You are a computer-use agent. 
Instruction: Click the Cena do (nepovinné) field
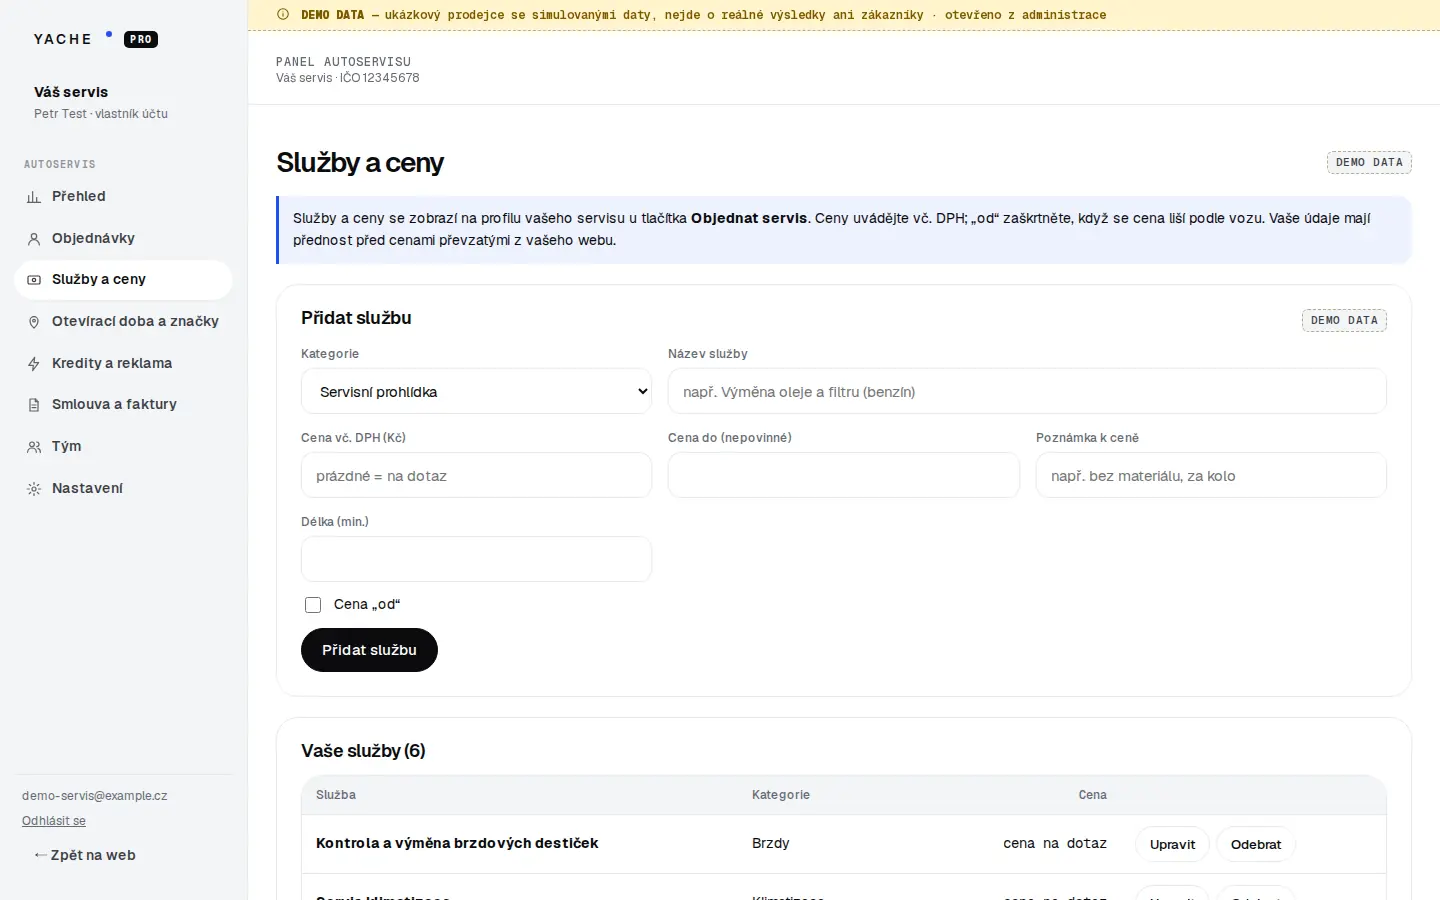(844, 475)
